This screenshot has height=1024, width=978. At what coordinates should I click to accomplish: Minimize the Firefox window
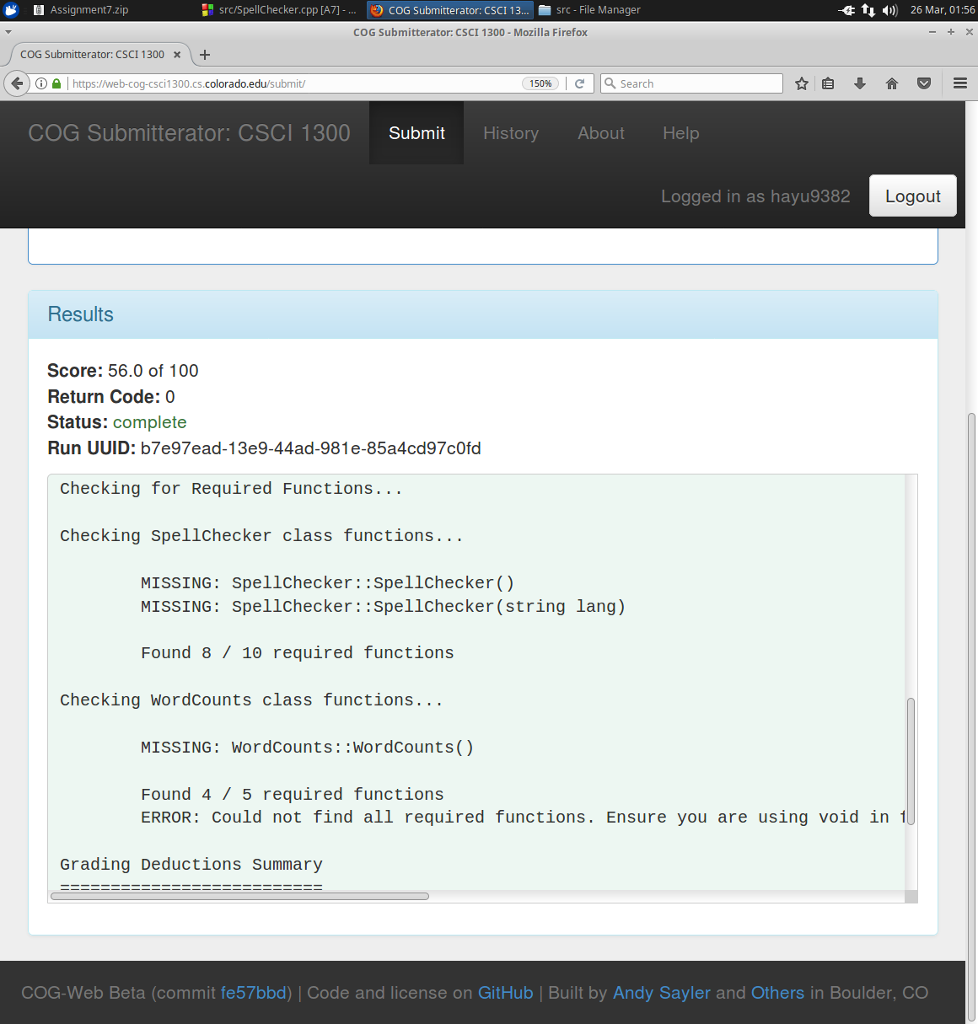pyautogui.click(x=932, y=32)
